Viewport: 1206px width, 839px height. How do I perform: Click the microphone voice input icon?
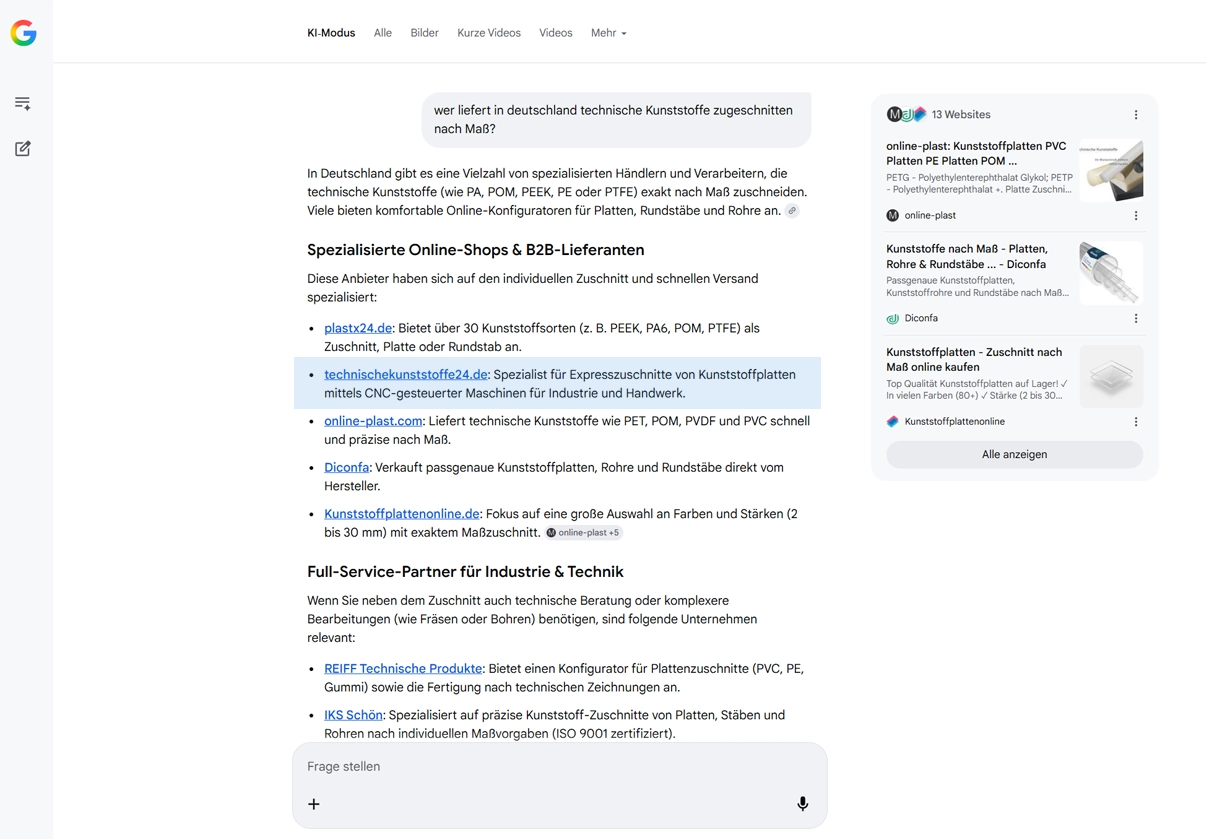pos(802,804)
